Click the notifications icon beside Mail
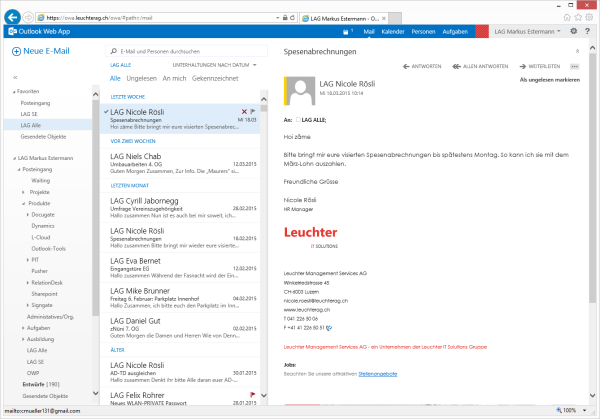Image resolution: width=600 pixels, height=419 pixels. pyautogui.click(x=346, y=32)
